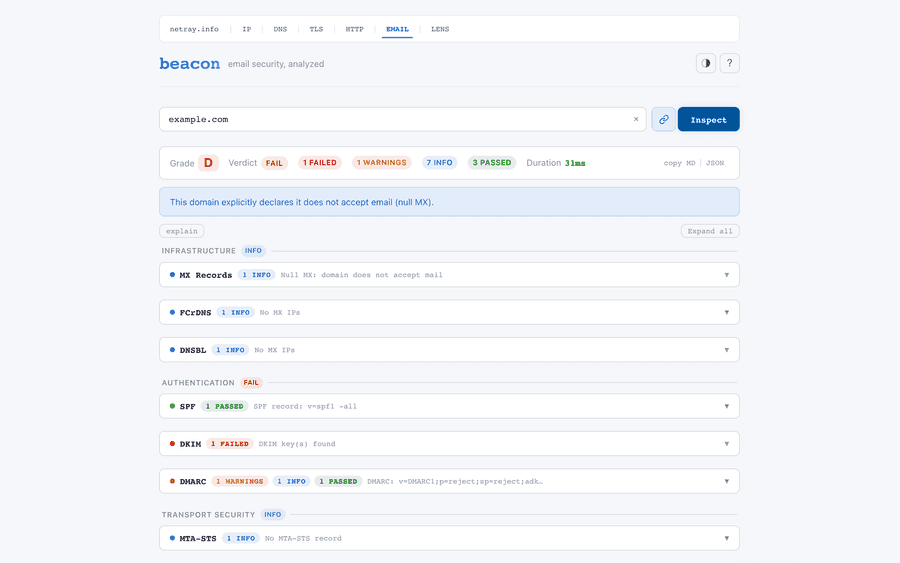900x563 pixels.
Task: Clear the domain input with X icon
Action: [636, 119]
